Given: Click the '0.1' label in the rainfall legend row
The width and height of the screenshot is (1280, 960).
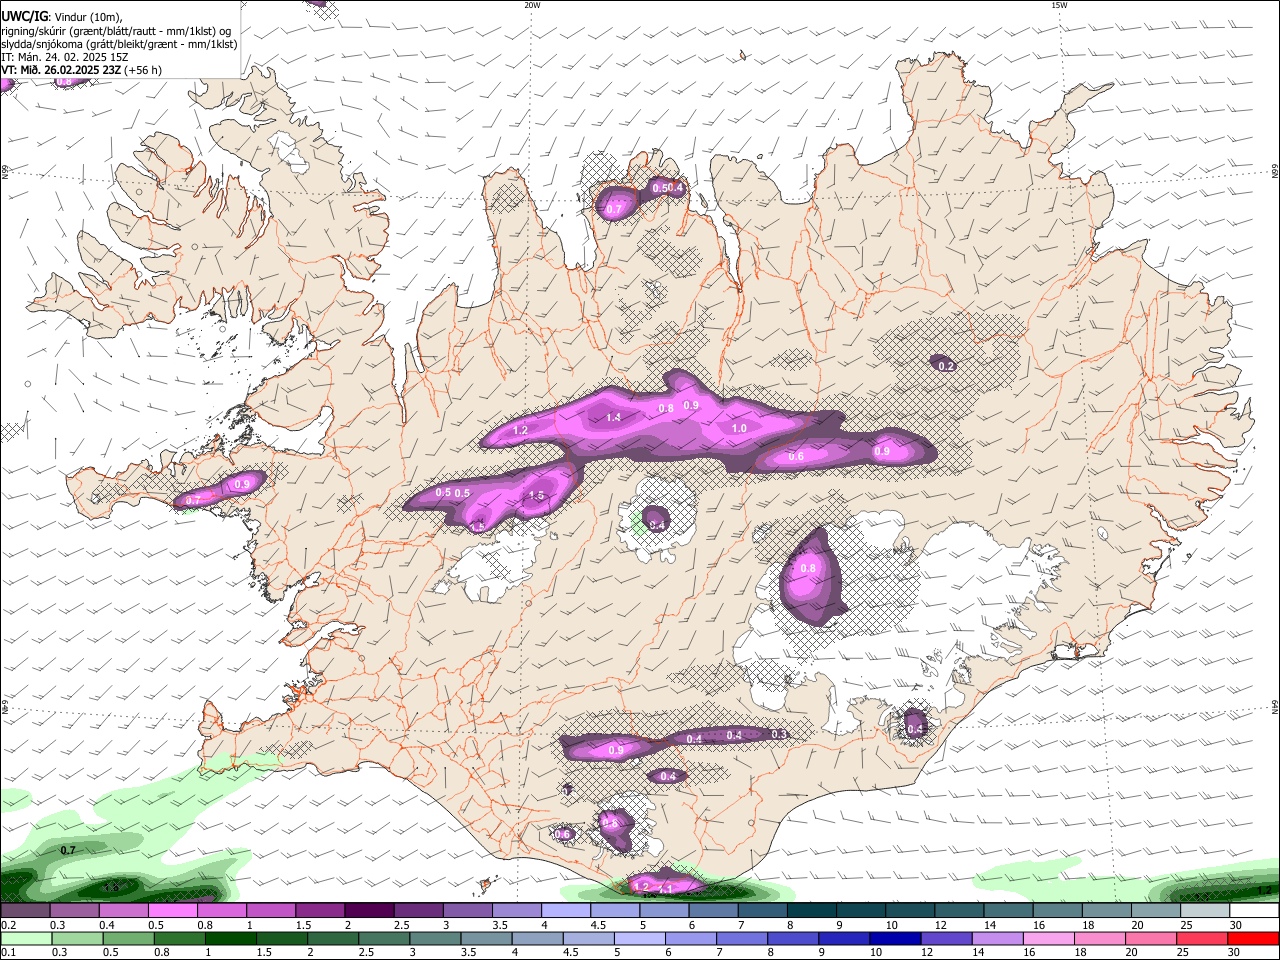Looking at the screenshot, I should click(x=8, y=953).
